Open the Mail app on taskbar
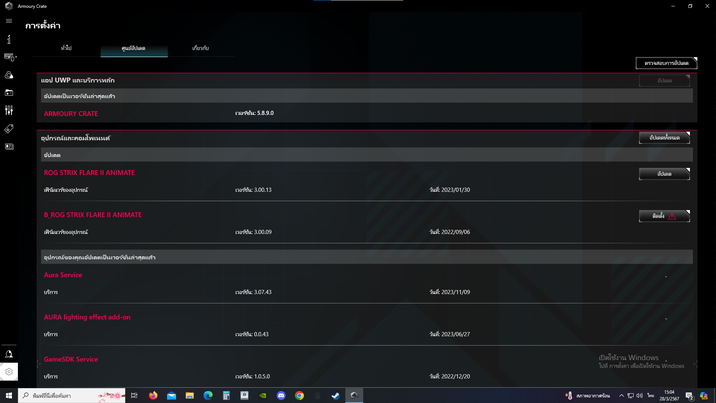Image resolution: width=716 pixels, height=403 pixels. [x=171, y=396]
